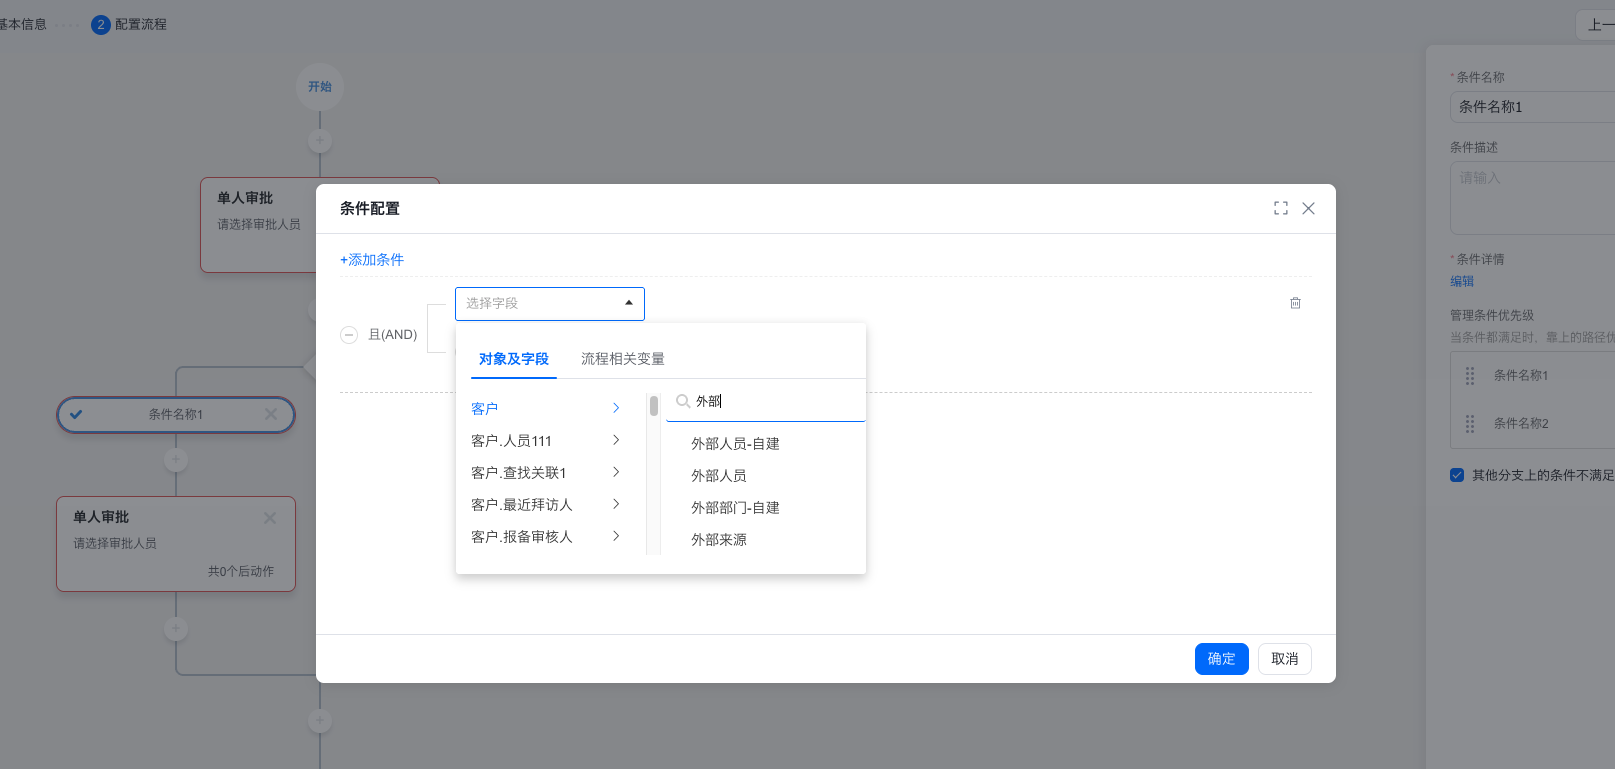Cancel with the 取消 button
1615x769 pixels.
1285,659
